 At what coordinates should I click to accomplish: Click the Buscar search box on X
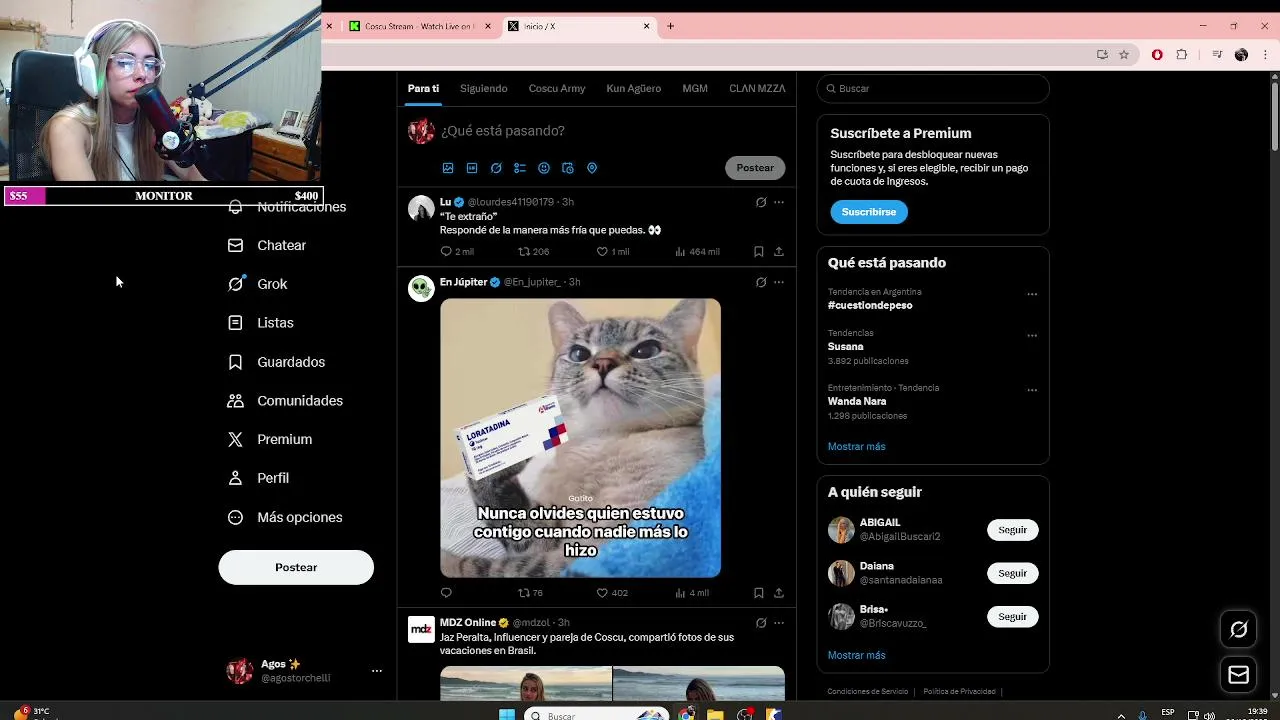[x=933, y=89]
